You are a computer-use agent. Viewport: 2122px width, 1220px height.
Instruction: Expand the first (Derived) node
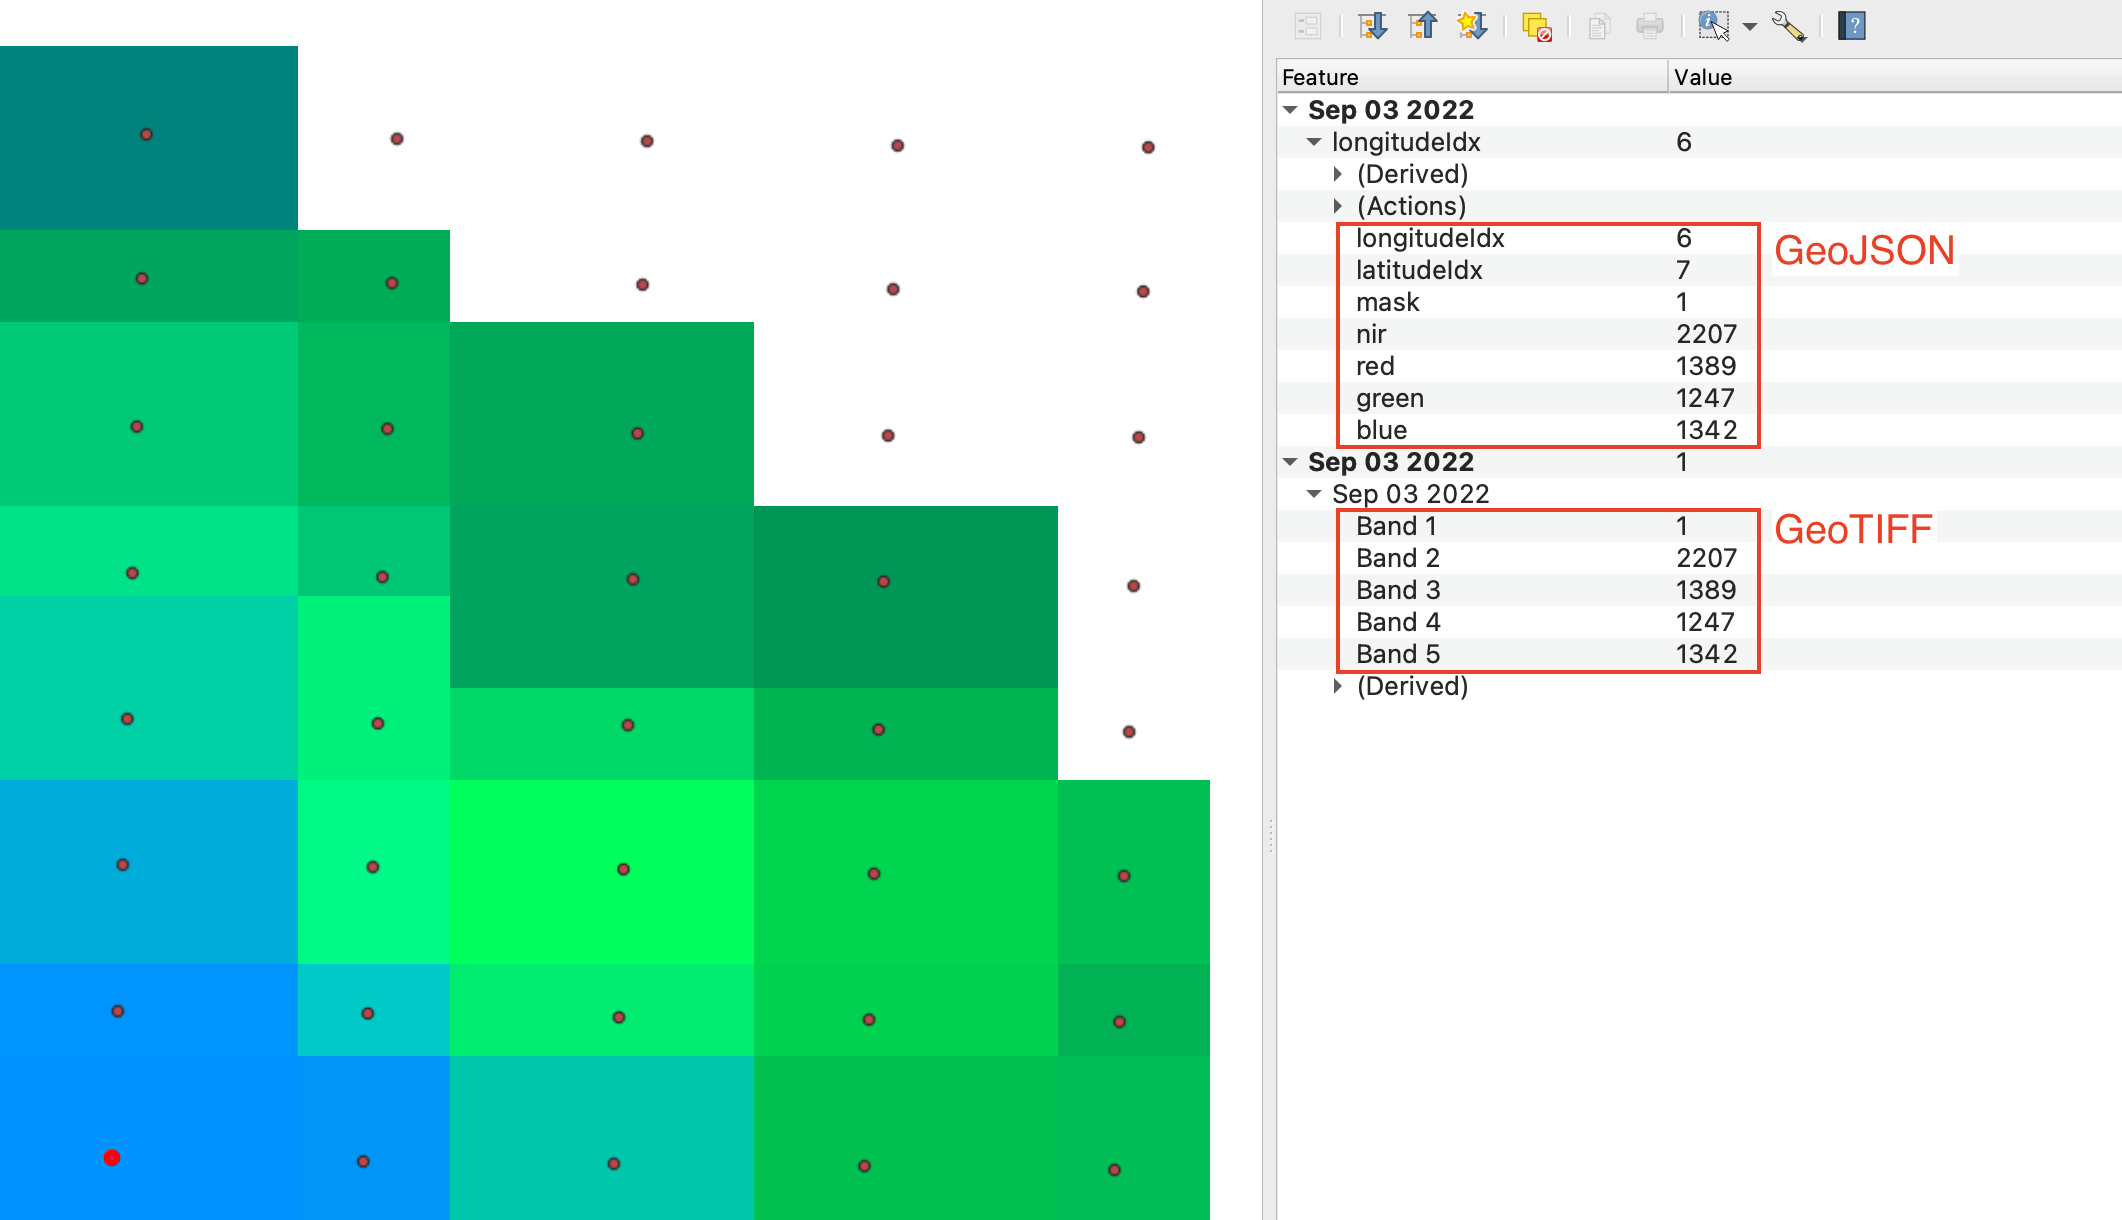pyautogui.click(x=1338, y=174)
